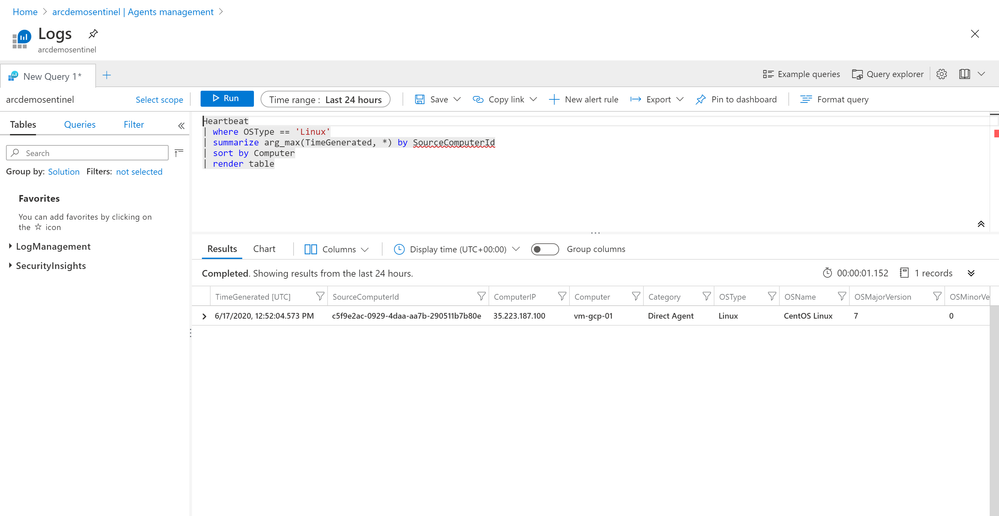The width and height of the screenshot is (999, 516).
Task: Open the New Query 1 tab
Action: coord(48,76)
